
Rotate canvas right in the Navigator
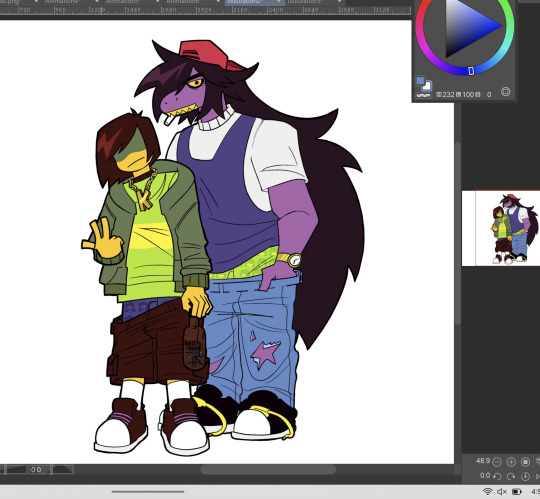coord(511,476)
